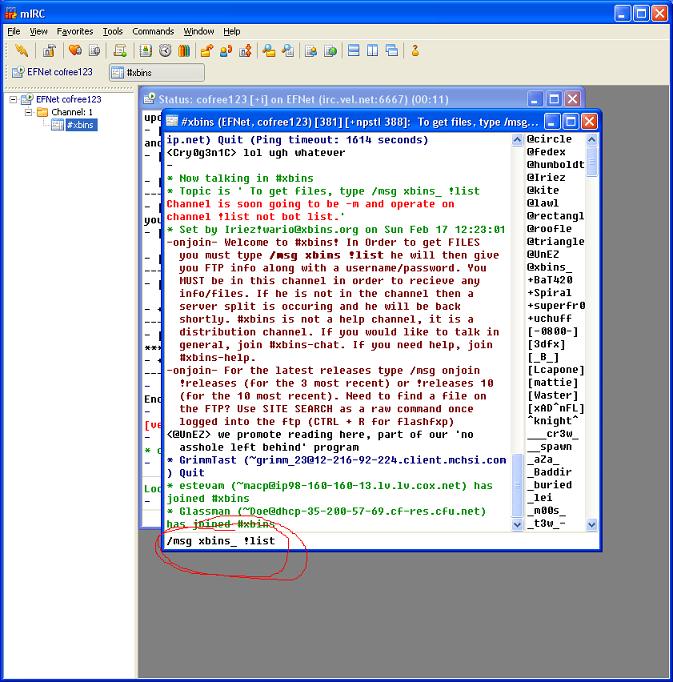Click chat scrollbar up arrow
The width and height of the screenshot is (673, 682).
click(x=517, y=140)
